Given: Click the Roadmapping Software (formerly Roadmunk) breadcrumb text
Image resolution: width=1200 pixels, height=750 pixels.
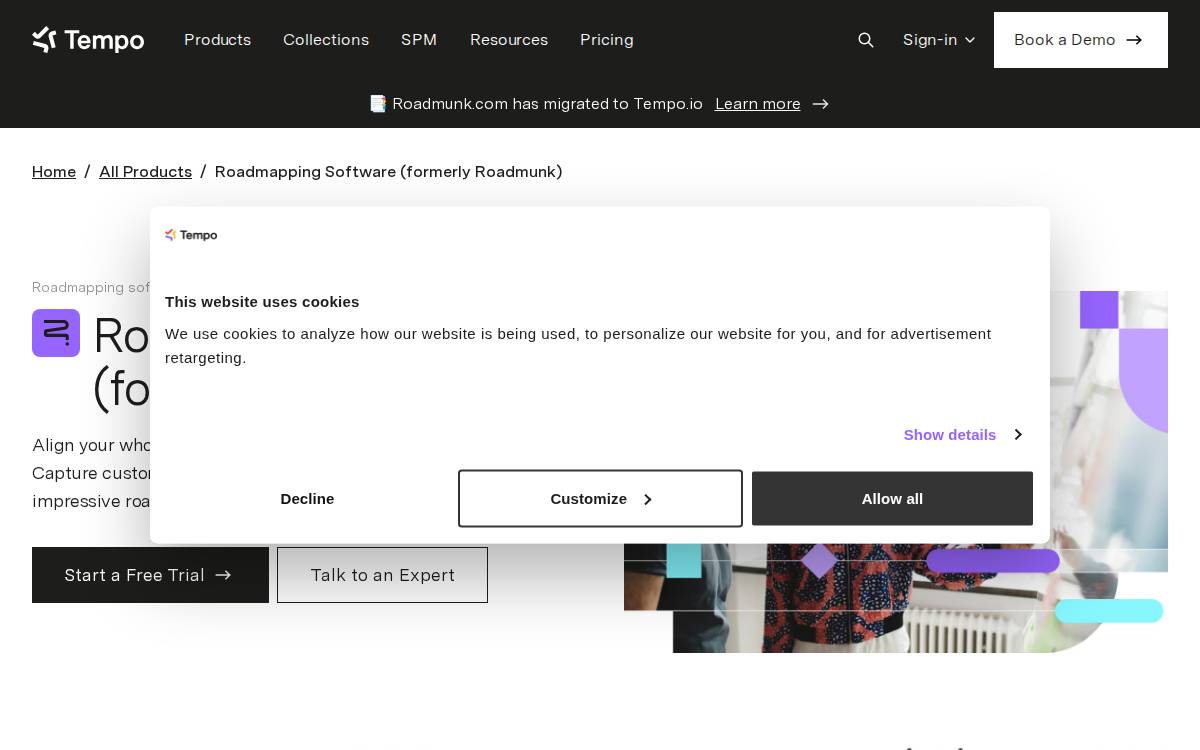Looking at the screenshot, I should [x=389, y=172].
